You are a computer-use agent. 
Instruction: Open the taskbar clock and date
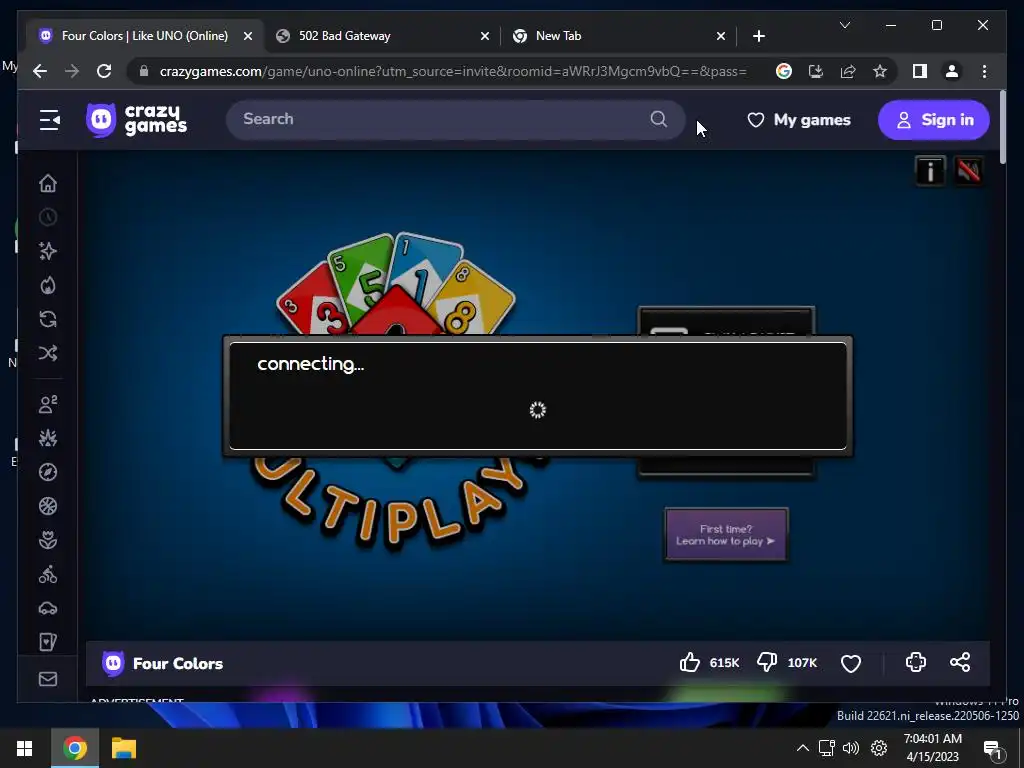tap(932, 748)
